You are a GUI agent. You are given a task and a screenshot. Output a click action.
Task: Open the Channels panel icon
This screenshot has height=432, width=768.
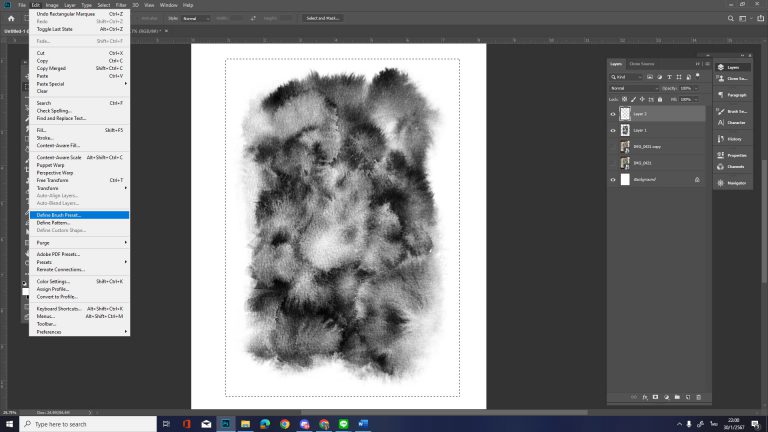(x=735, y=165)
